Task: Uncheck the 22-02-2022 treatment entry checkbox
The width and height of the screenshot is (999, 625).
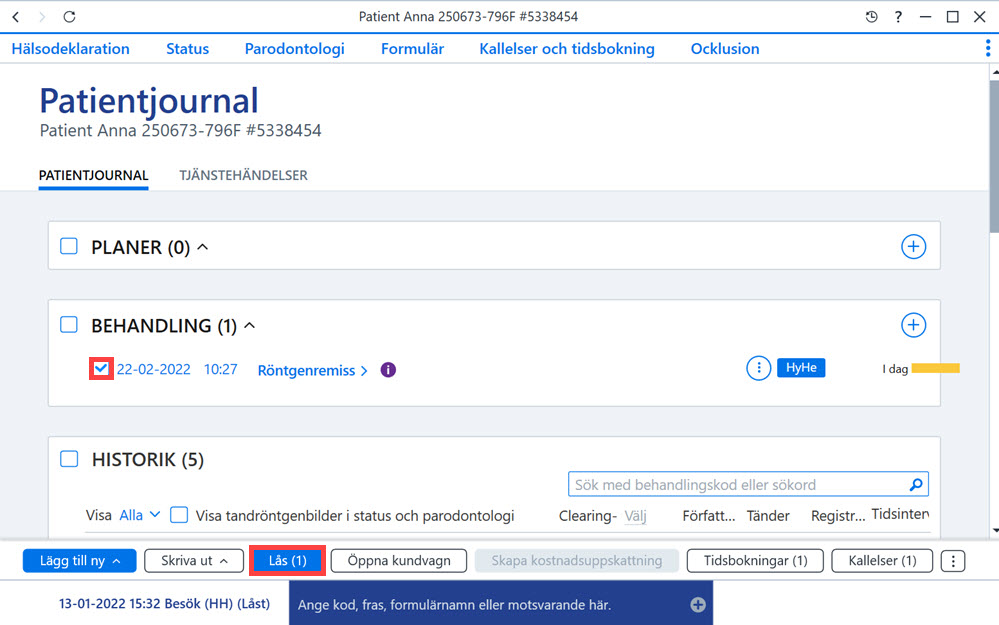Action: click(101, 368)
